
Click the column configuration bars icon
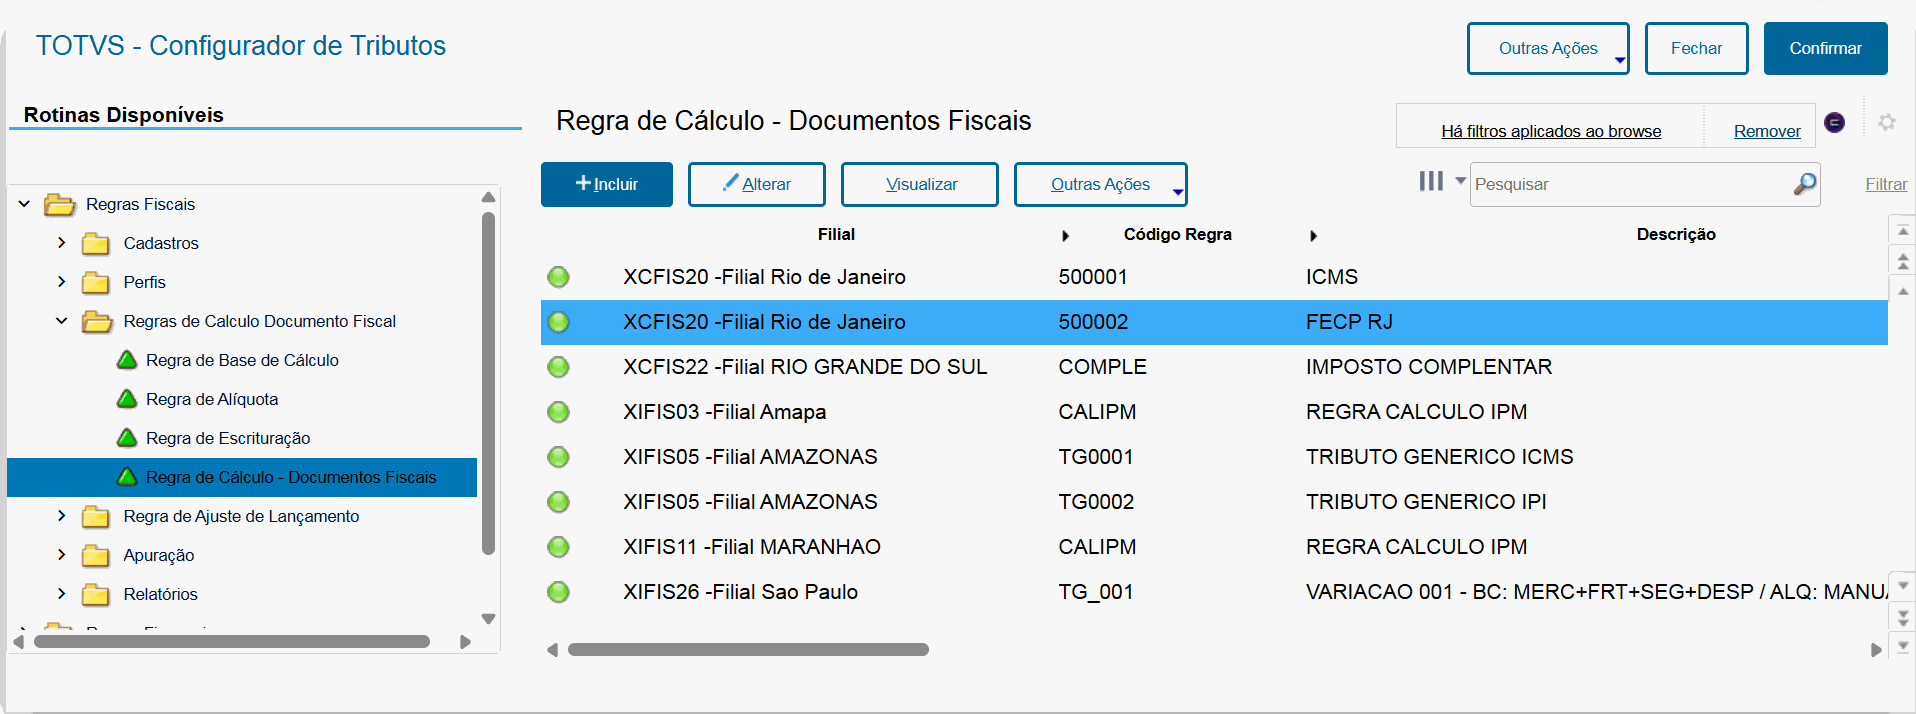(1431, 181)
